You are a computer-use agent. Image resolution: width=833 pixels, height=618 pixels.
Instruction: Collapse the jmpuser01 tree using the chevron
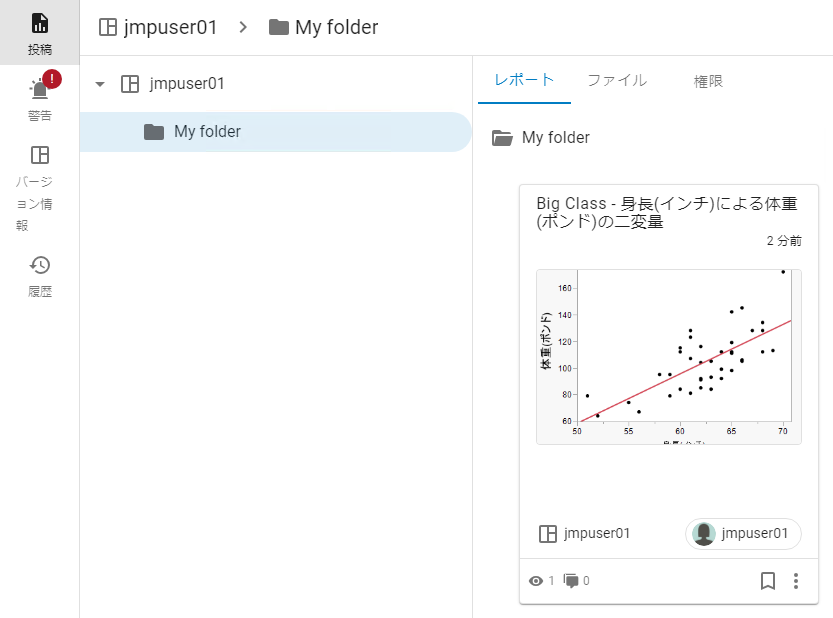pyautogui.click(x=98, y=85)
